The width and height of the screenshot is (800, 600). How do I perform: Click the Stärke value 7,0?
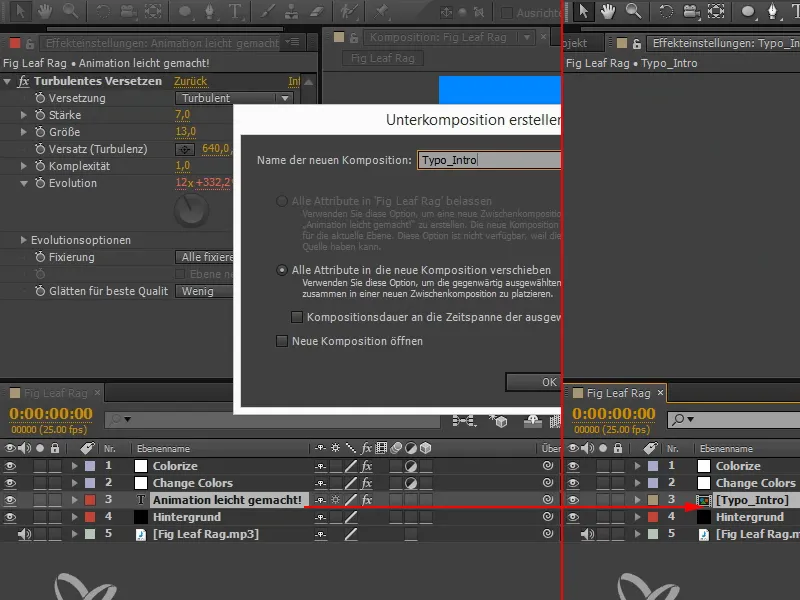click(x=183, y=115)
